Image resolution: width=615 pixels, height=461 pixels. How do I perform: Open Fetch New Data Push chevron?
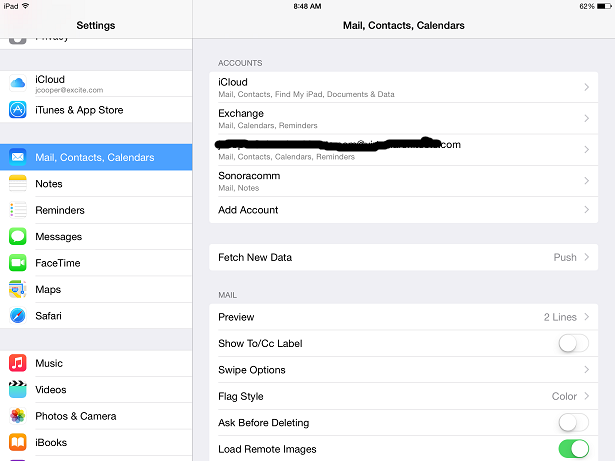point(586,257)
